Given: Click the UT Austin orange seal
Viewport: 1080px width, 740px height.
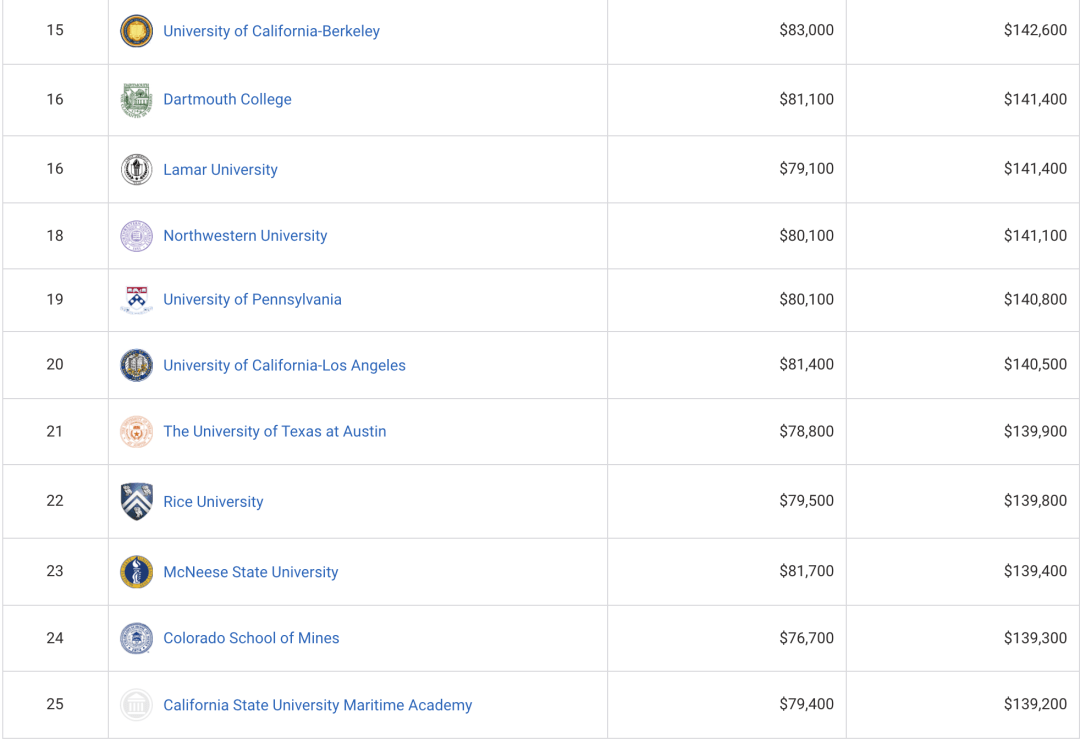Looking at the screenshot, I should [x=136, y=432].
